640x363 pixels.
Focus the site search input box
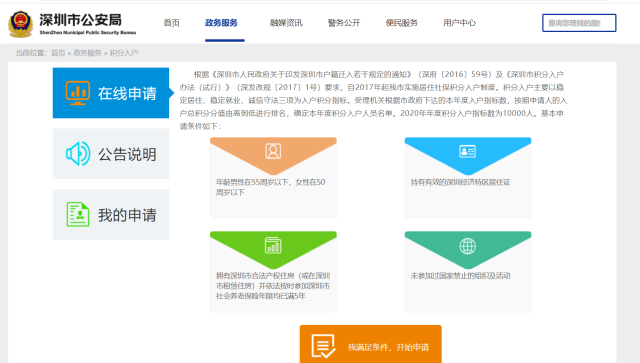coord(579,23)
